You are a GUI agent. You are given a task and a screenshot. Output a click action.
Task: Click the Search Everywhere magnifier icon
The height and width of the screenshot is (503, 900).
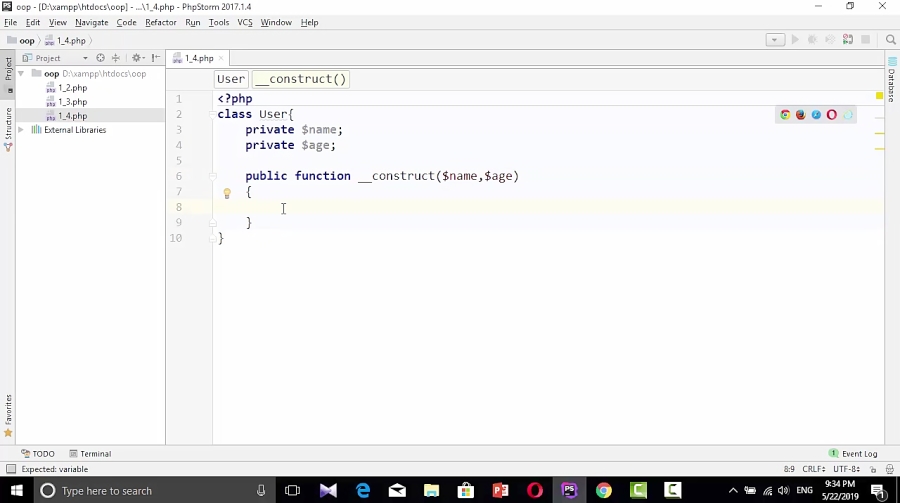click(890, 40)
